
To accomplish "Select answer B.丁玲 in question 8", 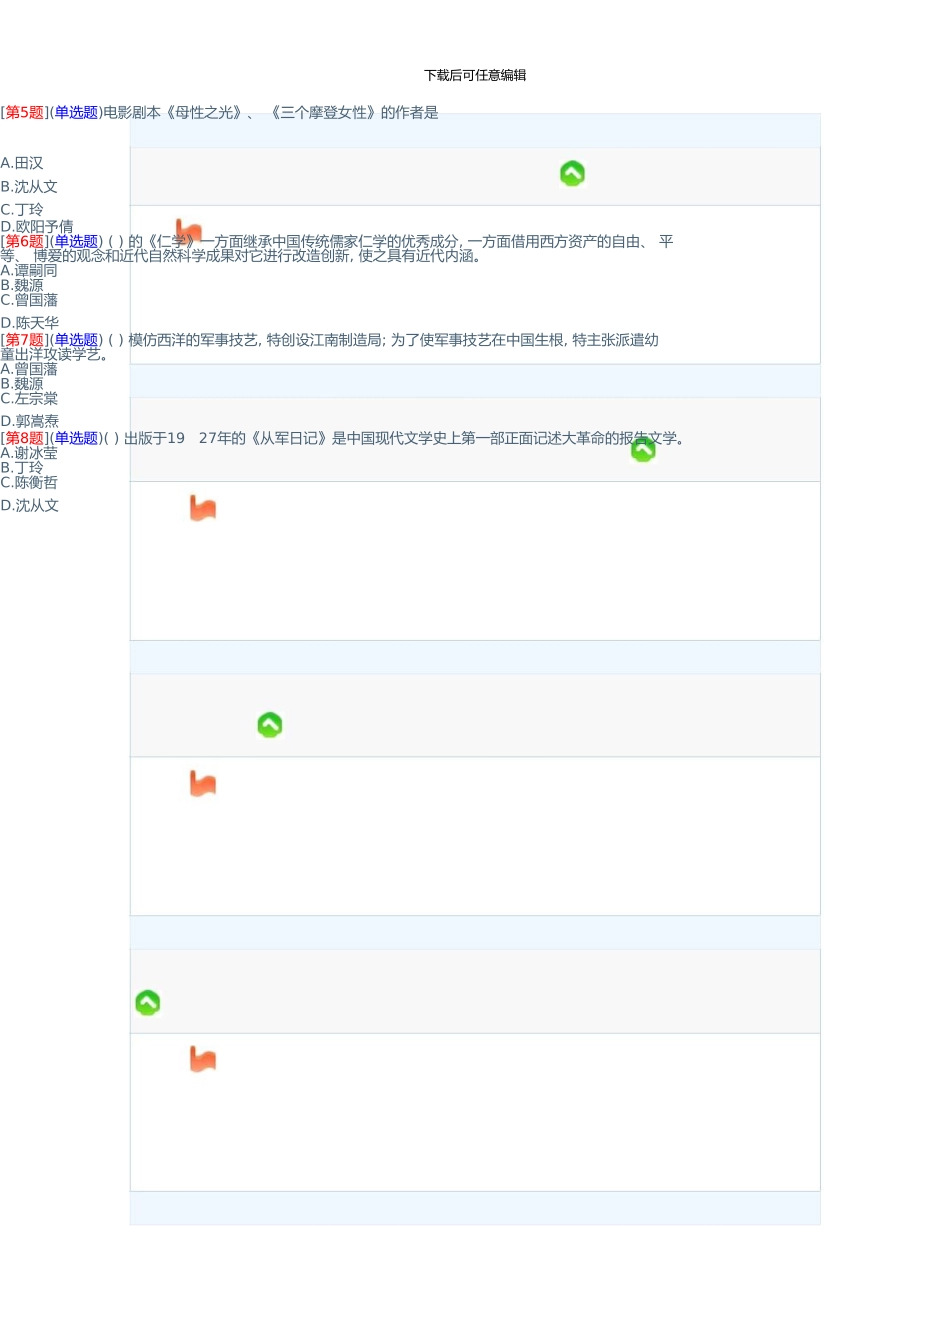I will [x=22, y=468].
